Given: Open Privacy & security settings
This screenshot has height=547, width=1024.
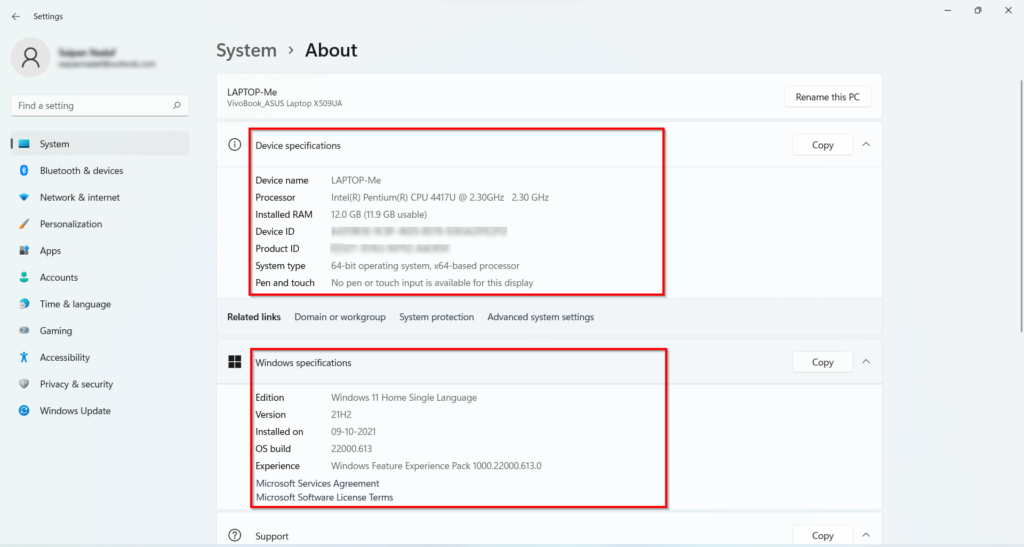Looking at the screenshot, I should tap(100, 384).
